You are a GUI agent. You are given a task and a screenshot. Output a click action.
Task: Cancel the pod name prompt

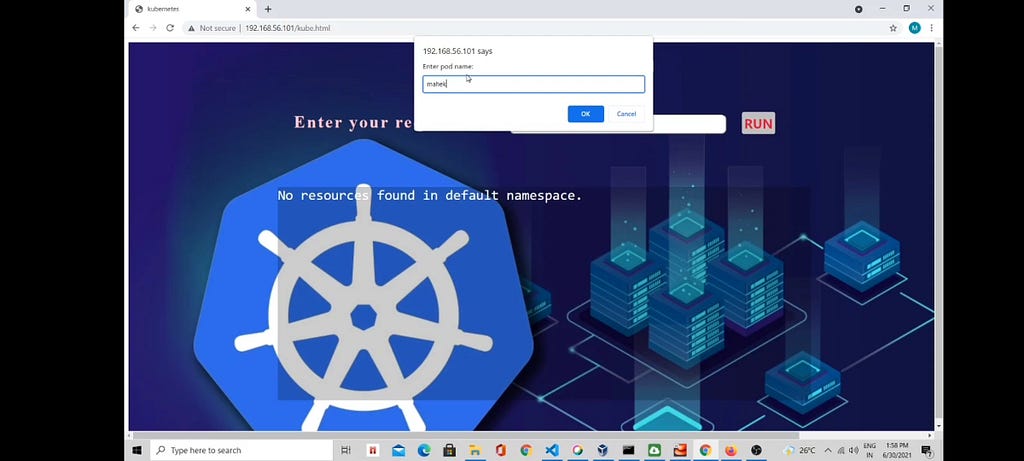click(x=626, y=114)
